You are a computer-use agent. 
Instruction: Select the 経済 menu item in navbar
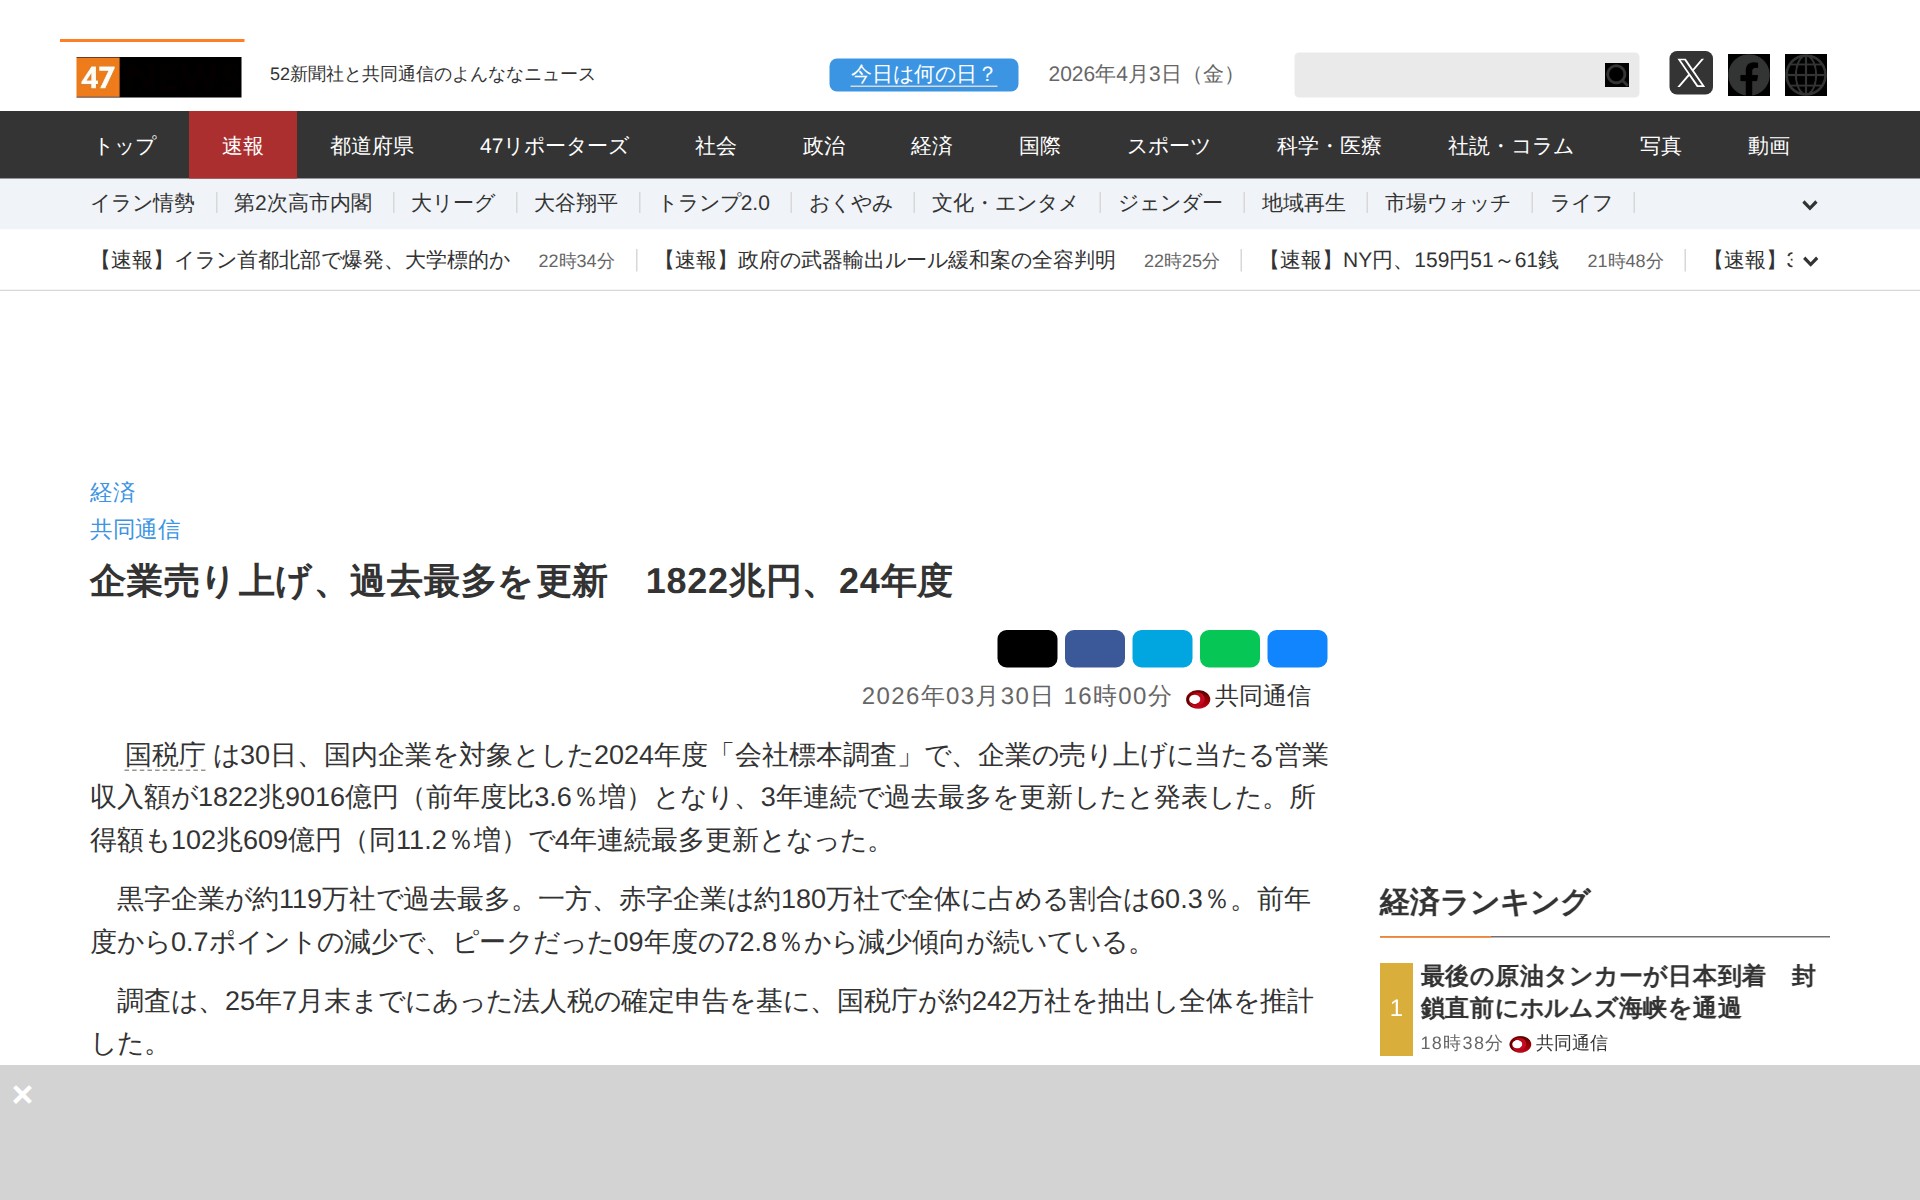pos(931,146)
